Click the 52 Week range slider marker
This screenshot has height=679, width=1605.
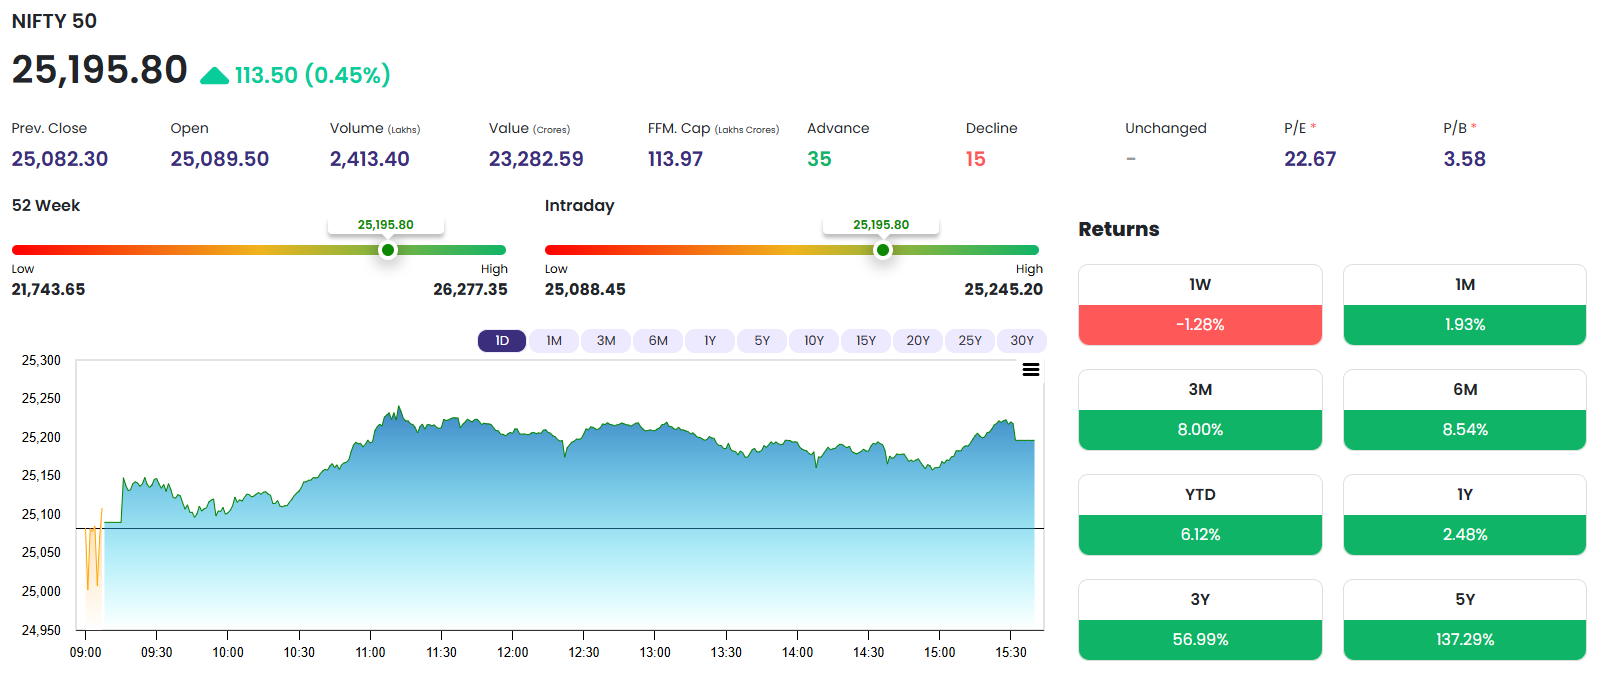(388, 250)
